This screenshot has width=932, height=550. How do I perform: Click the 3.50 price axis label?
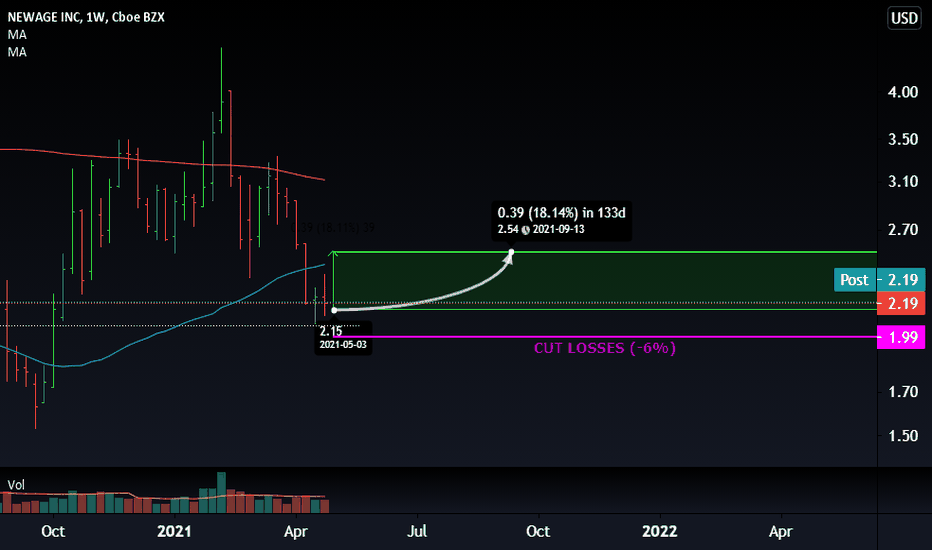tap(903, 139)
